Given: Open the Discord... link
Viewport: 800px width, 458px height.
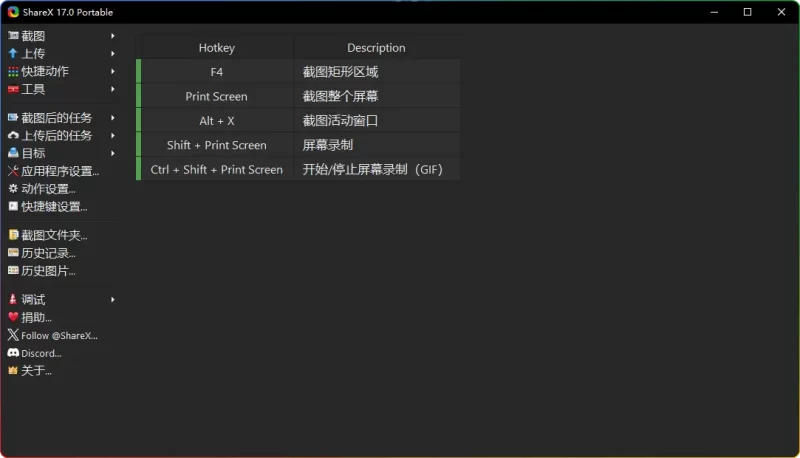Looking at the screenshot, I should [41, 353].
